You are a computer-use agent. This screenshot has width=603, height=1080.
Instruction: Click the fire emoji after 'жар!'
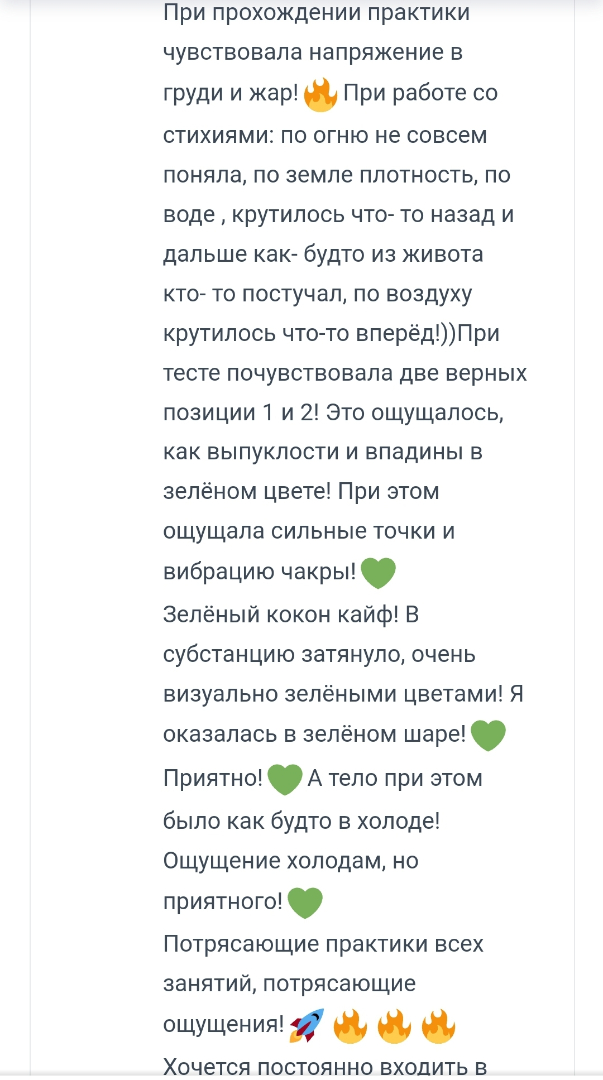tap(320, 94)
